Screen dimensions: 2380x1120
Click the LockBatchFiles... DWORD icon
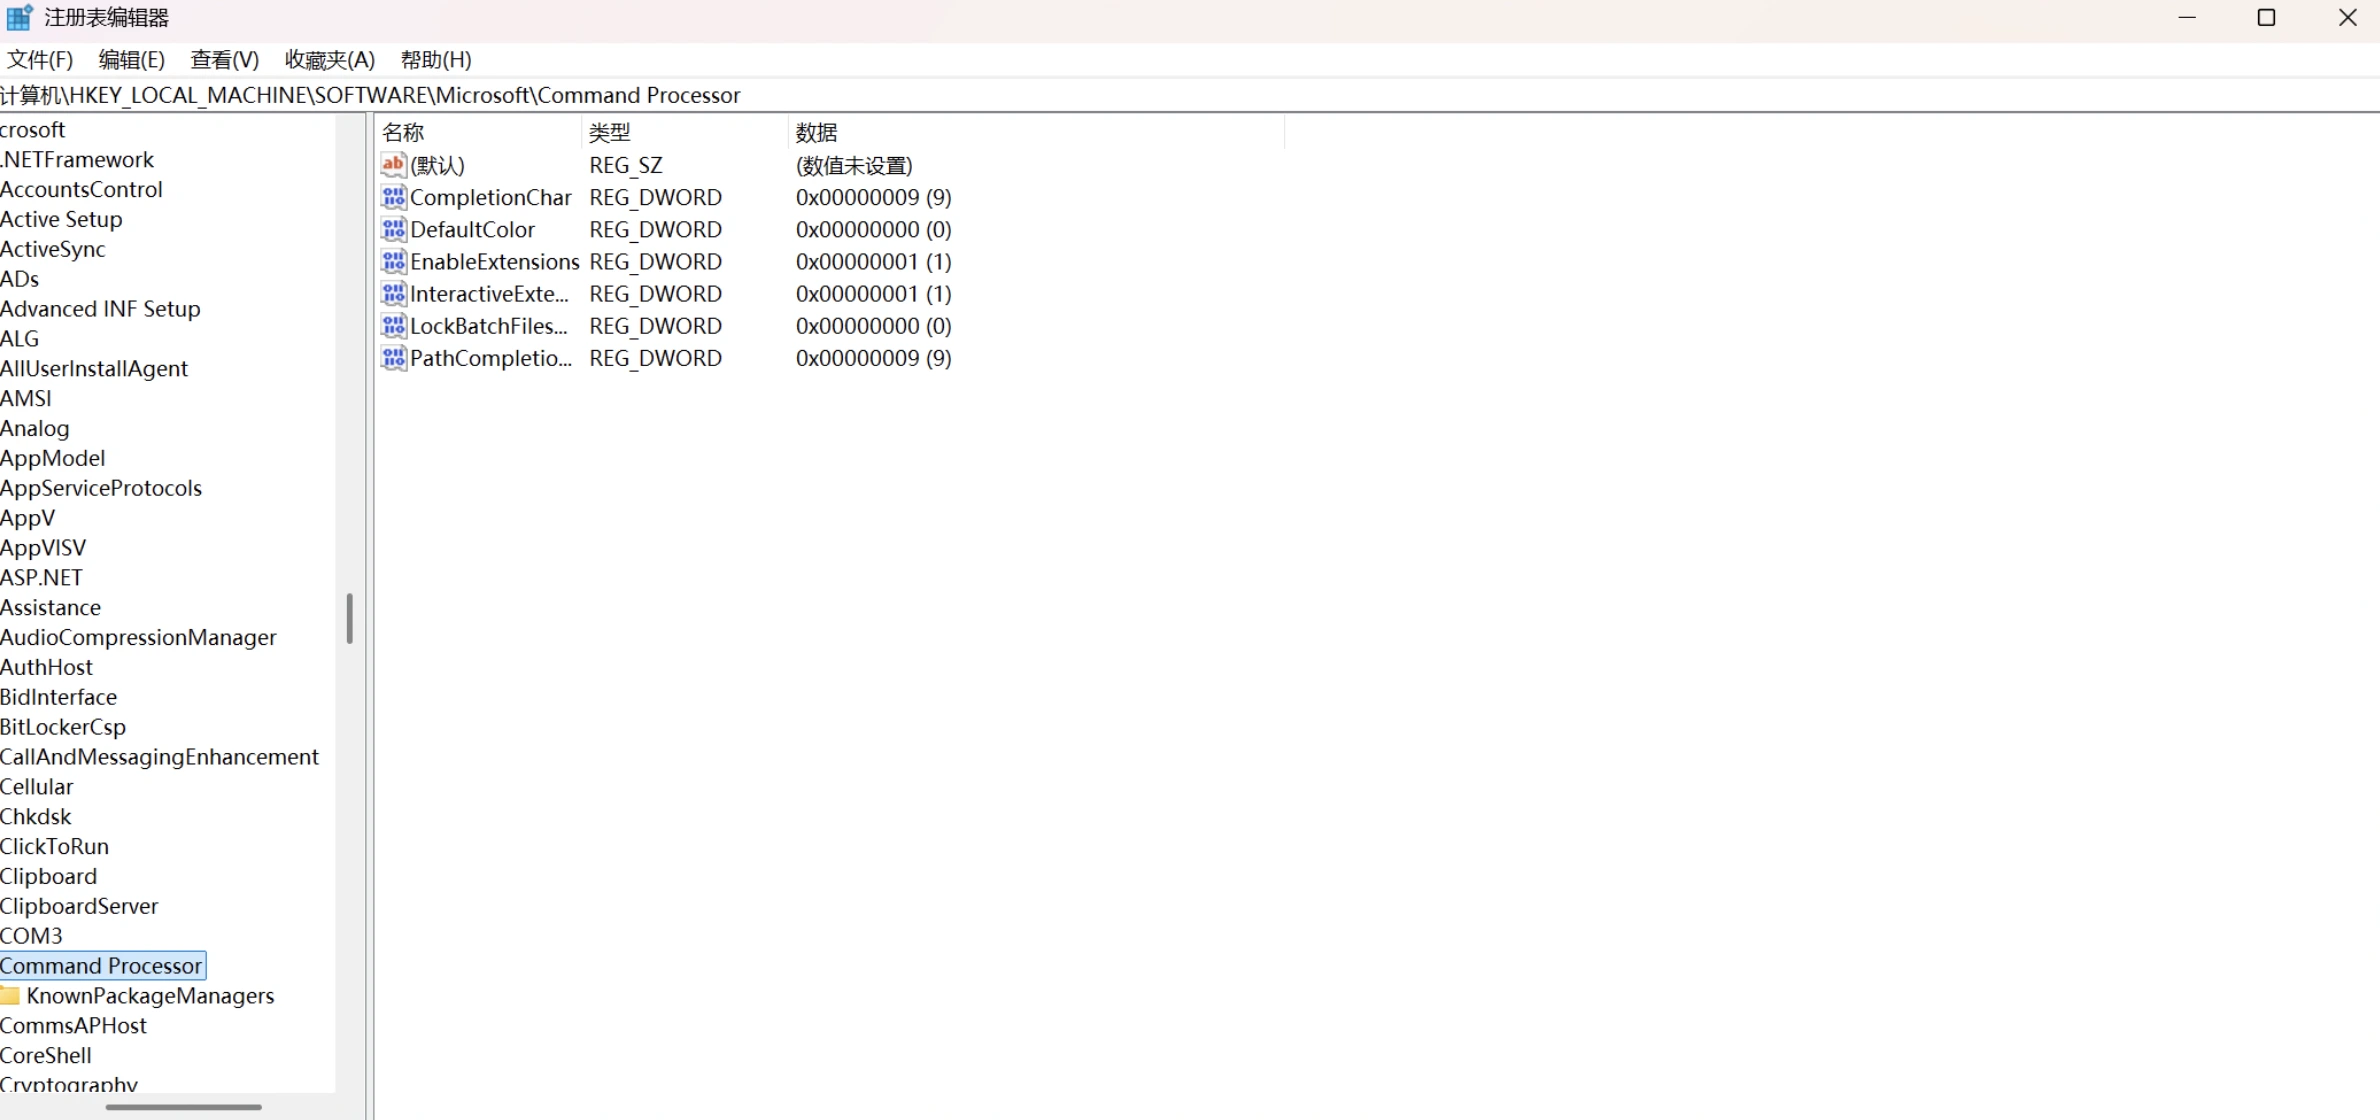(x=393, y=325)
